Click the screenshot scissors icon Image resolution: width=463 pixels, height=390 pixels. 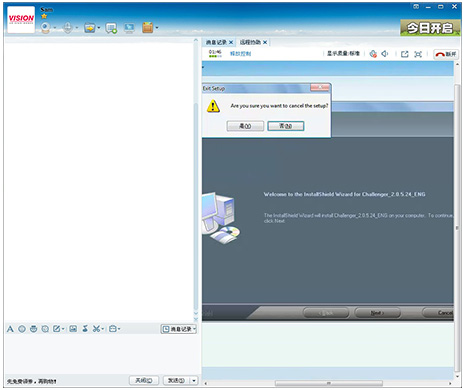click(96, 329)
